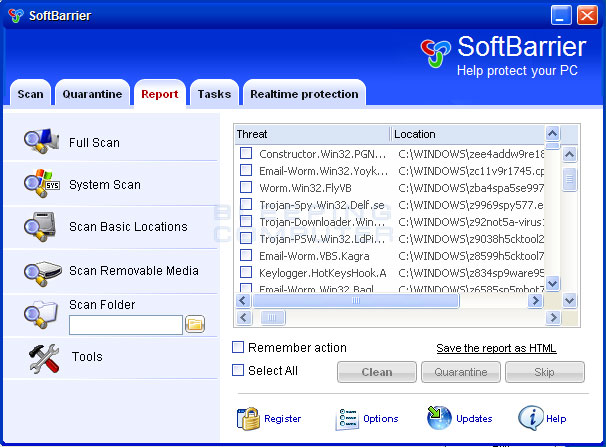Viewport: 606px width, 447px height.
Task: Click the Location column header
Action: point(467,134)
